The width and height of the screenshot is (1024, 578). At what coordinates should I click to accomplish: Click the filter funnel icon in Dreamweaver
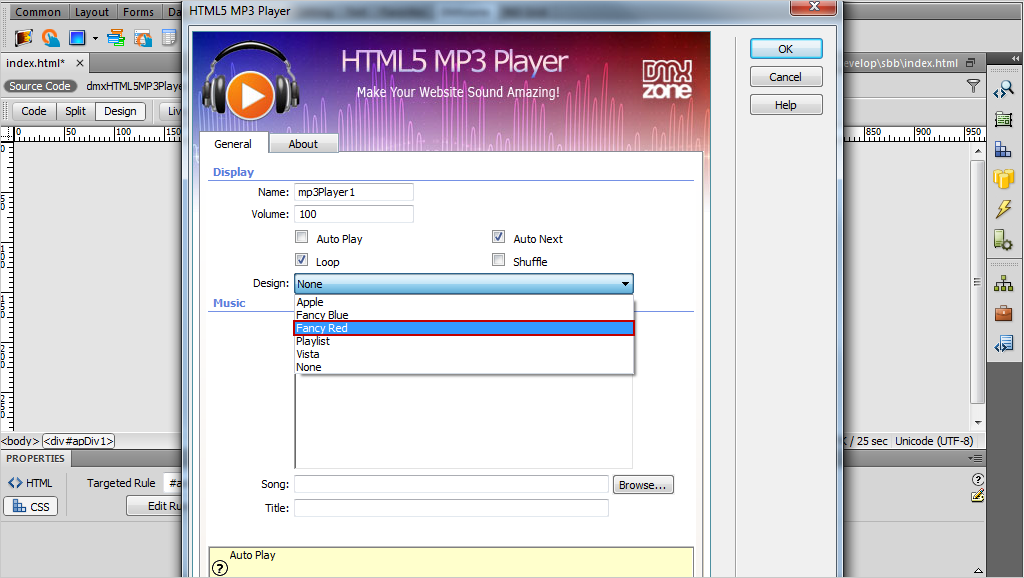tap(973, 86)
